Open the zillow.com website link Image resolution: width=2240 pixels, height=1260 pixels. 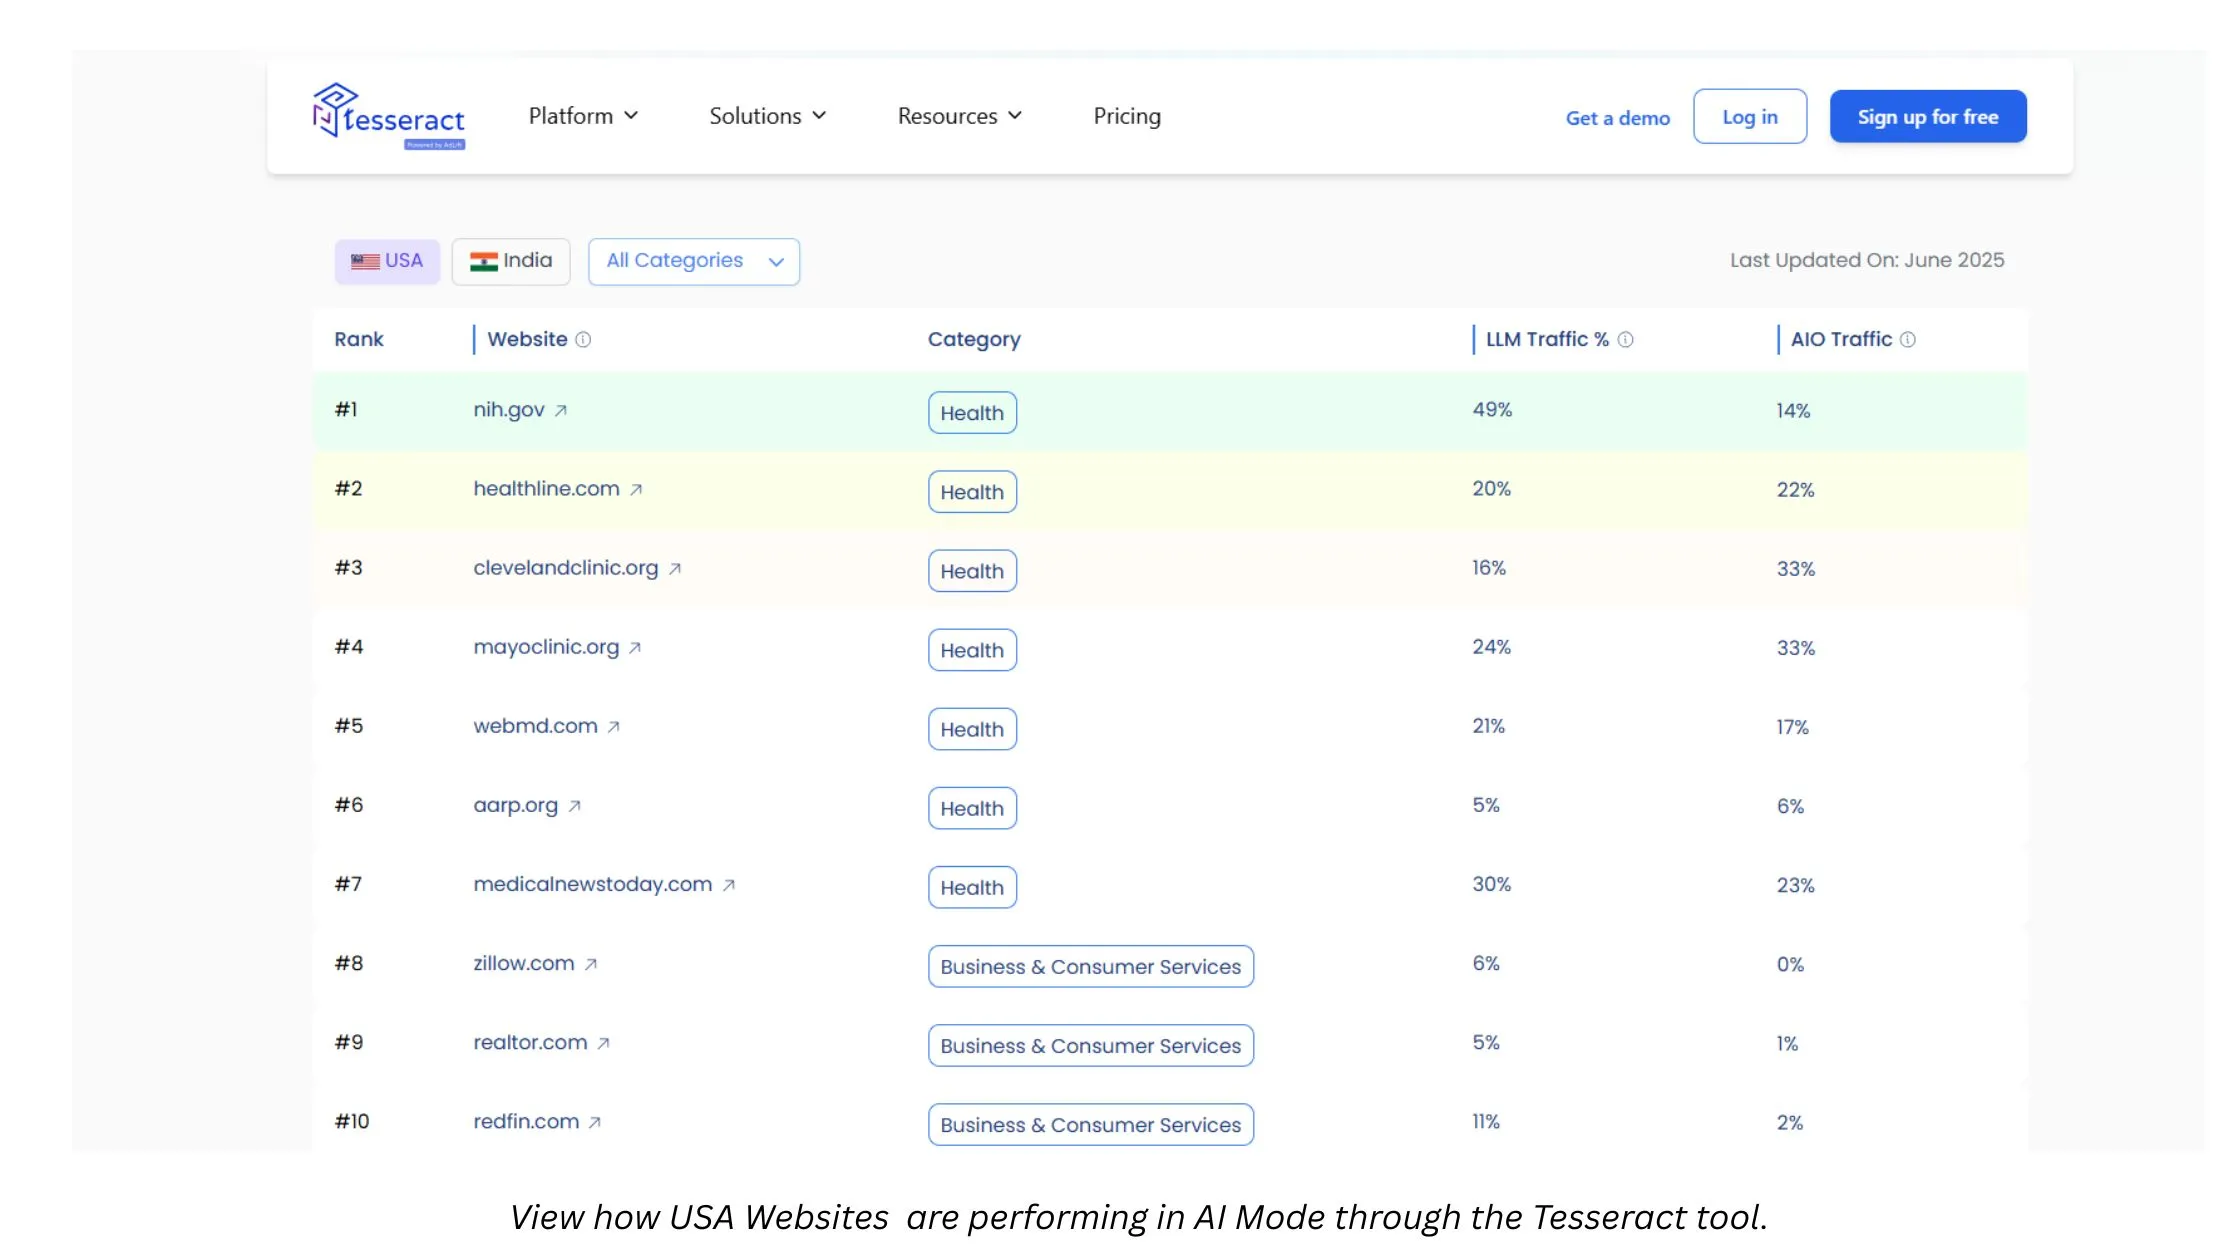point(524,963)
